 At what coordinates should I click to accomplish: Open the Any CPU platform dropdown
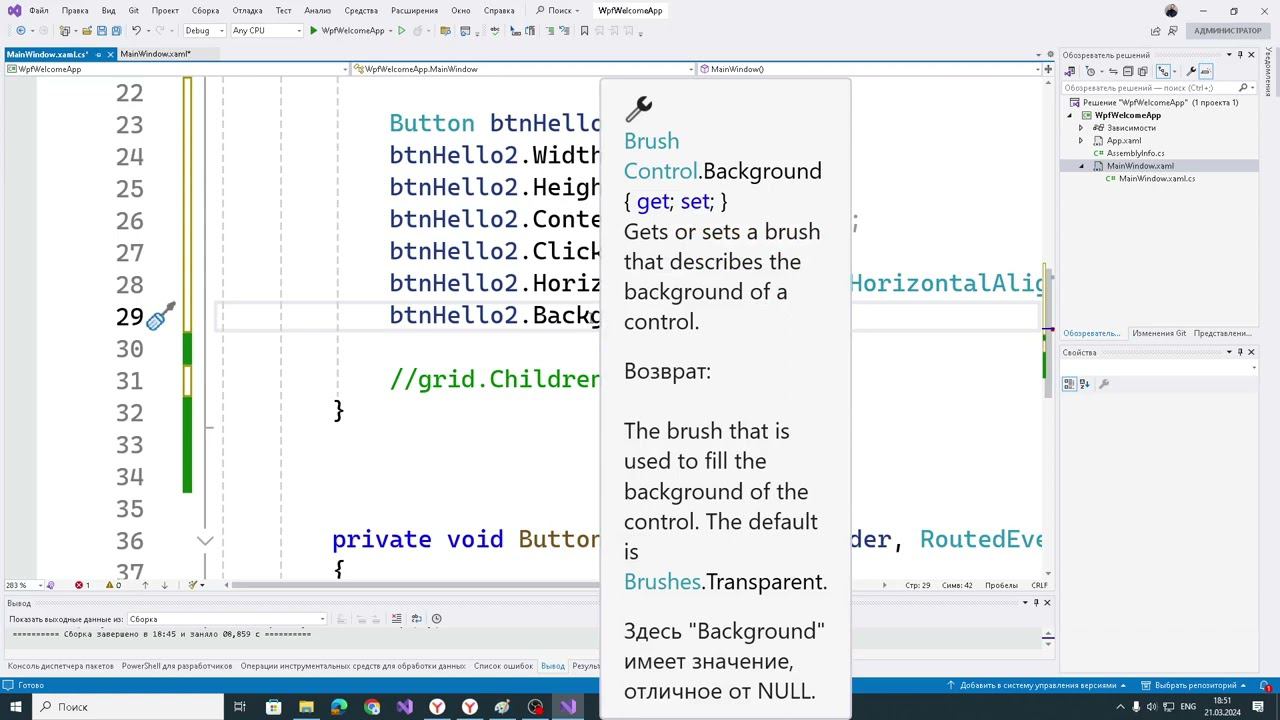[266, 31]
